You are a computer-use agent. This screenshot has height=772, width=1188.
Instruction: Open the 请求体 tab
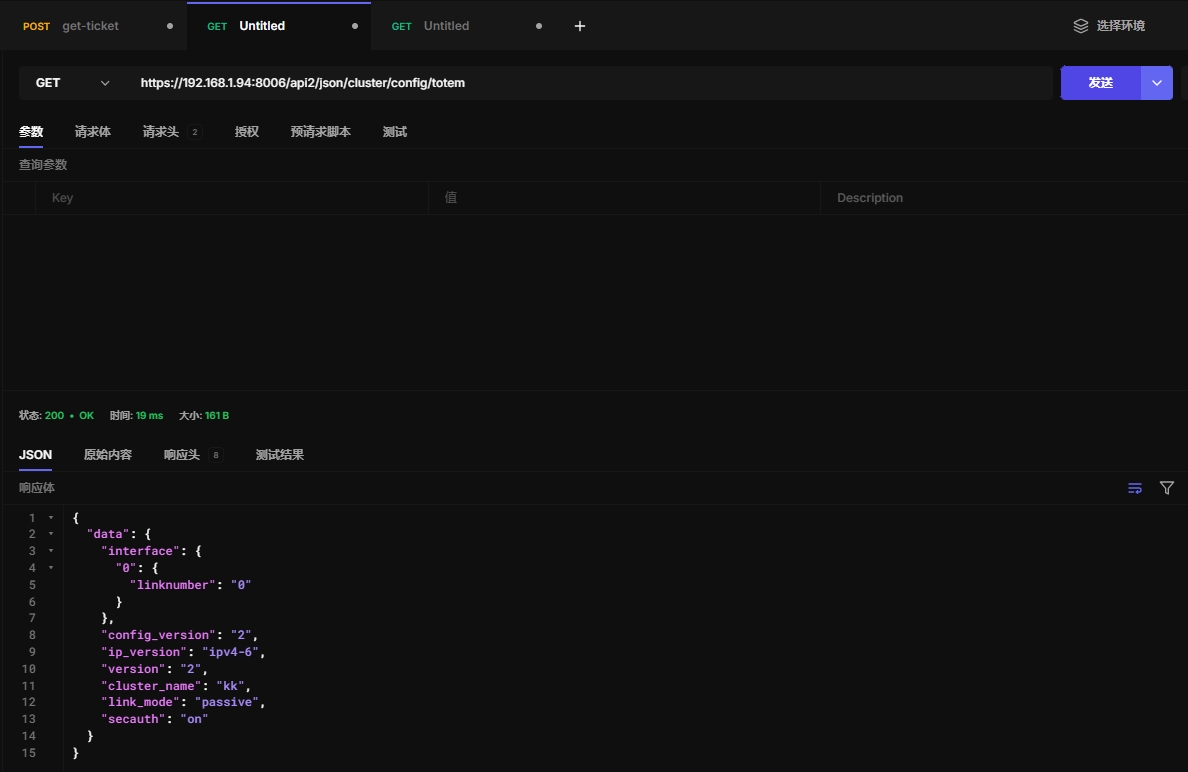click(92, 132)
